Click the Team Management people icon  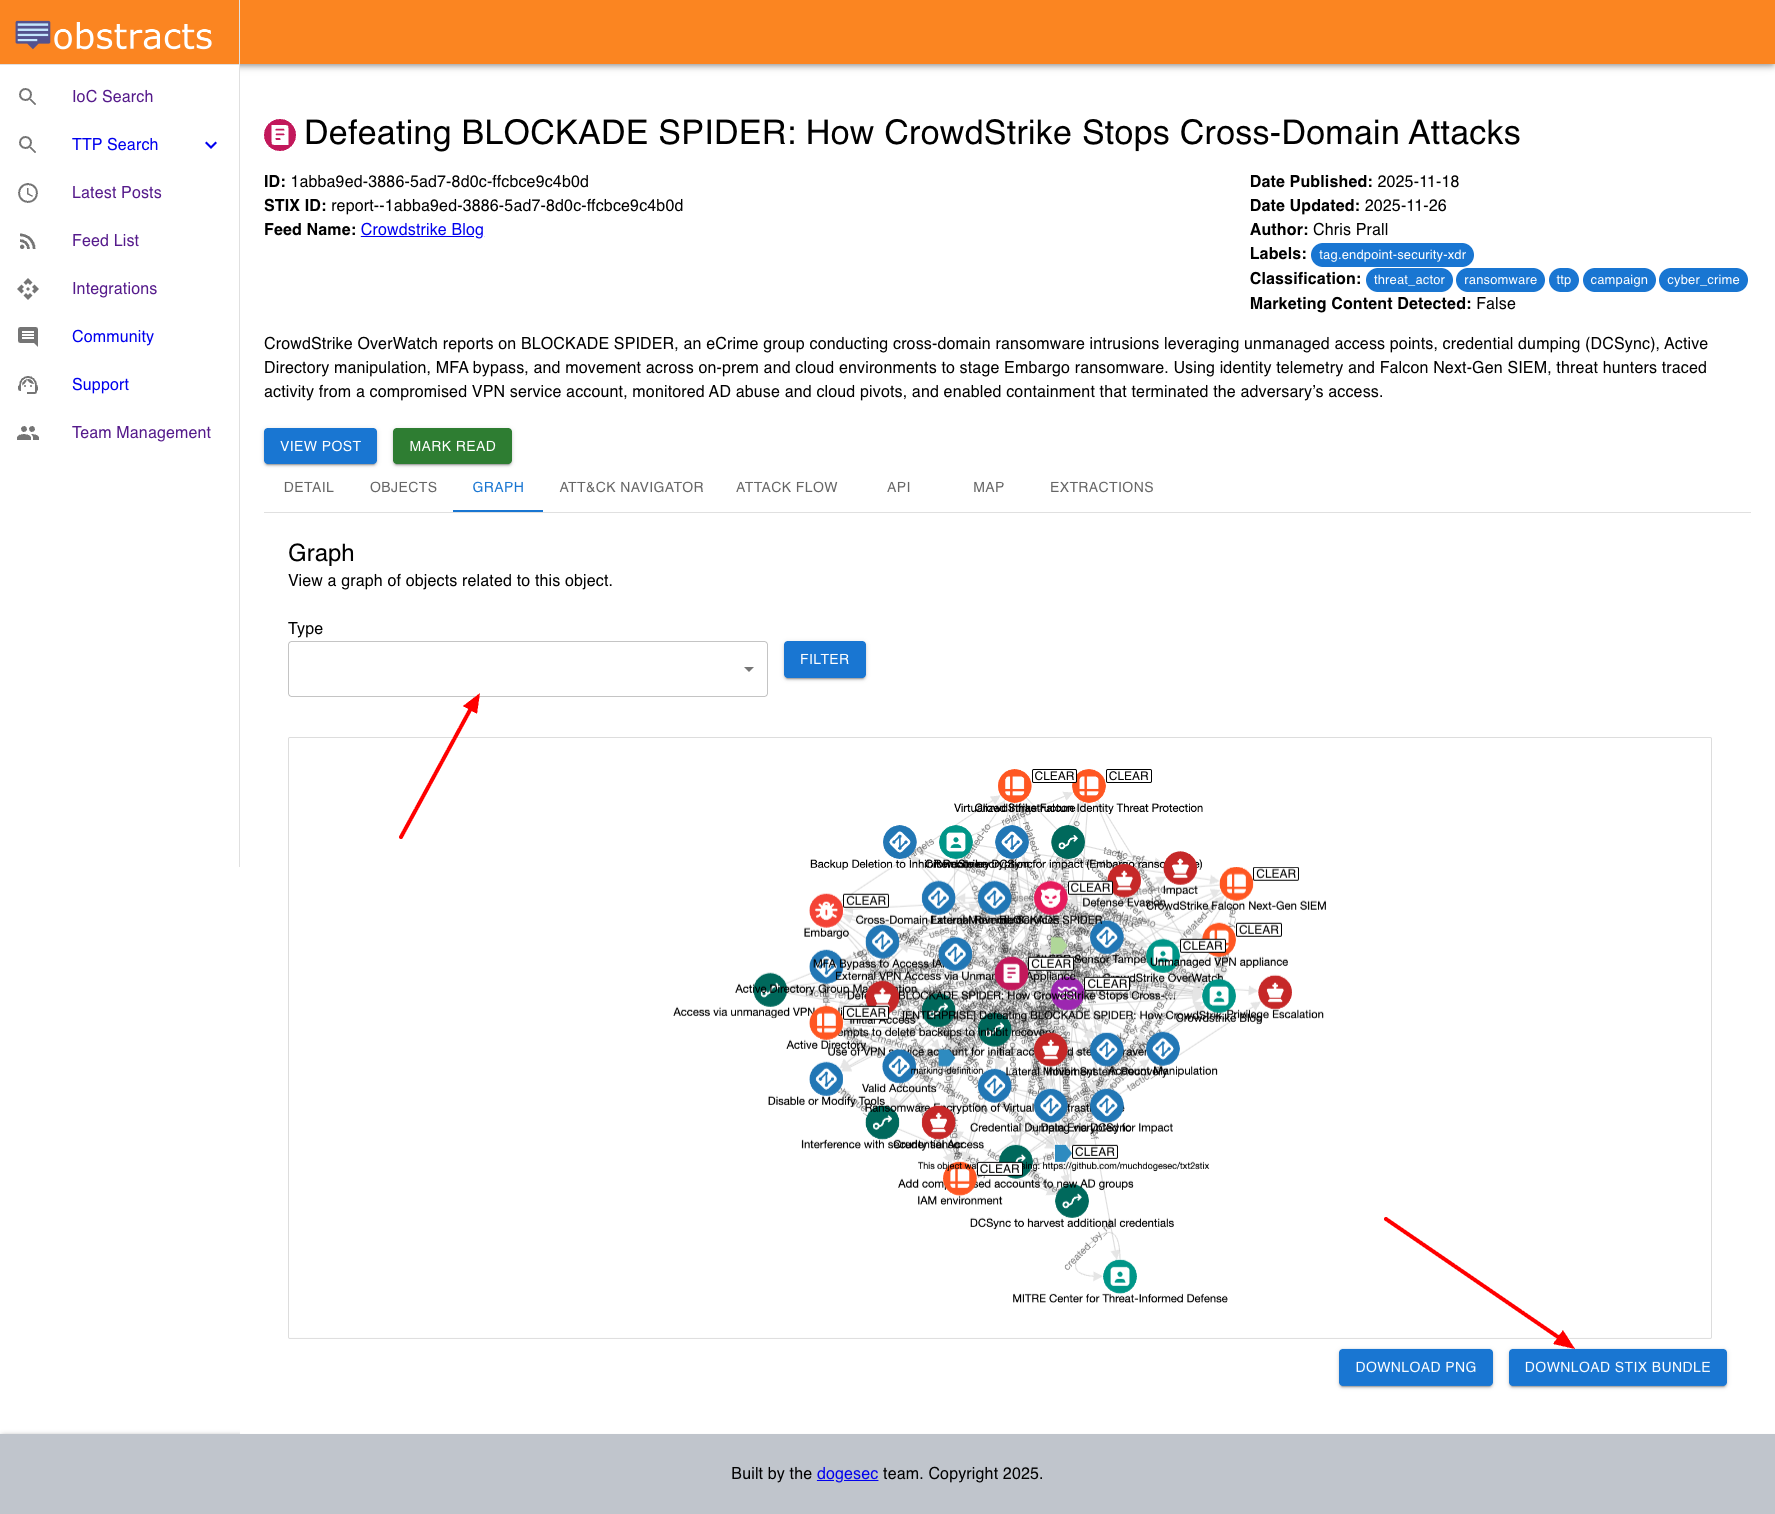point(28,433)
